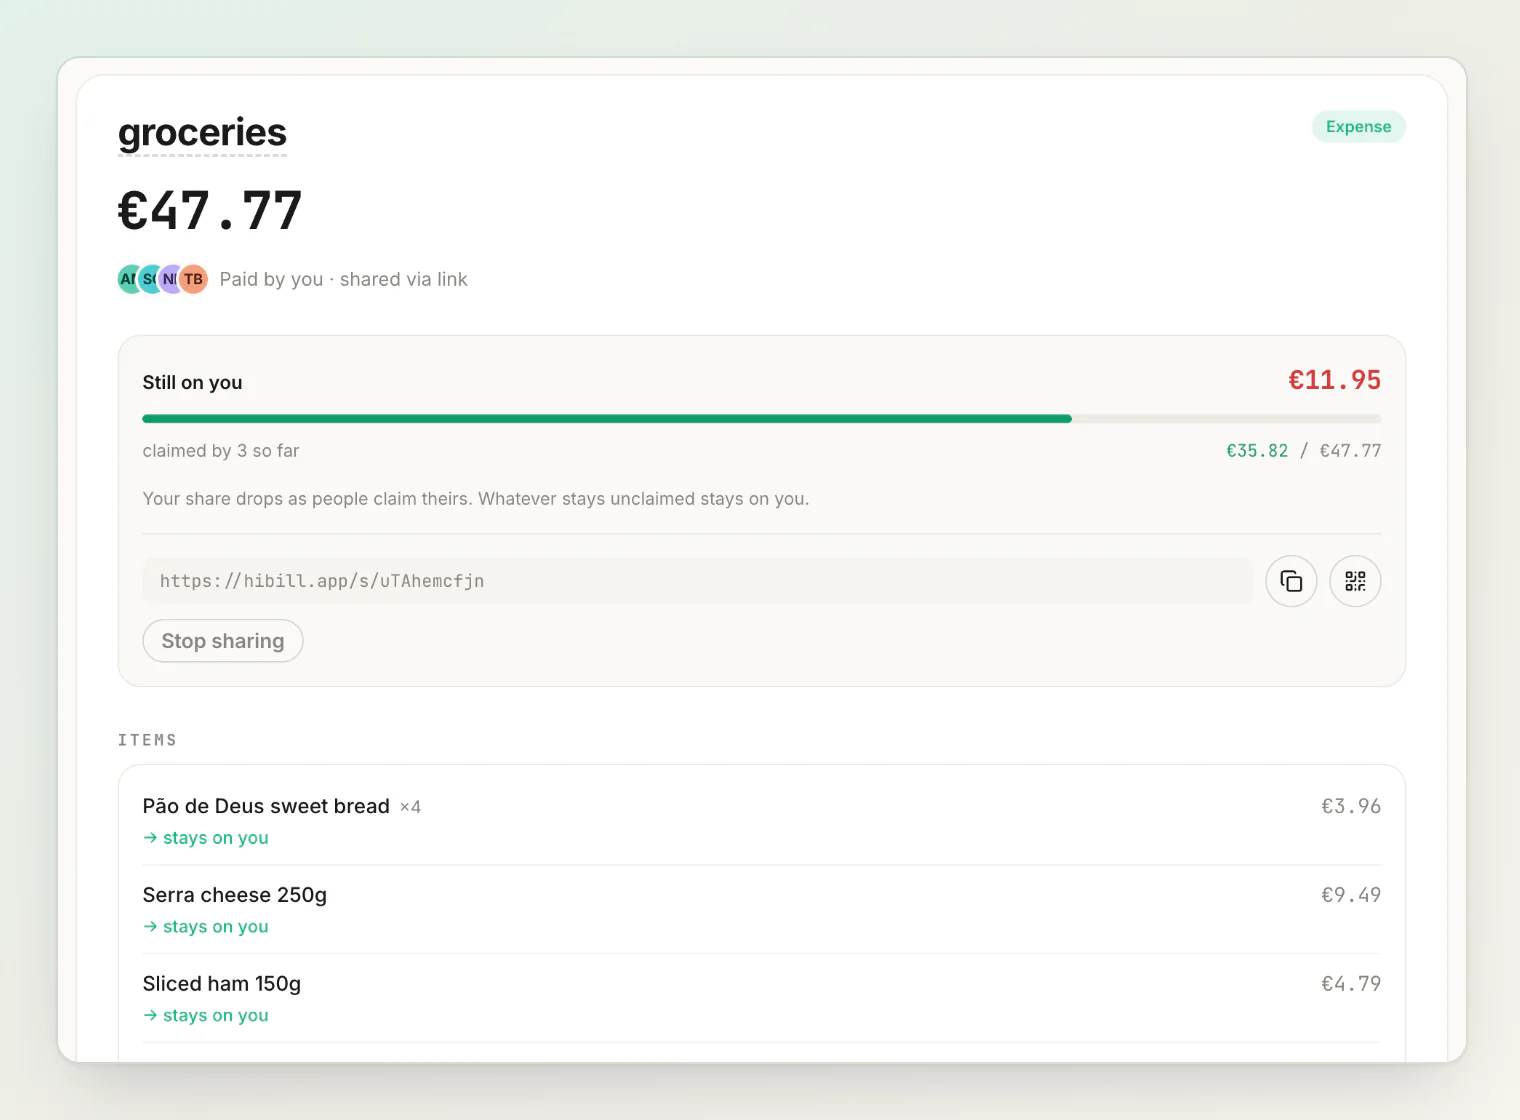Stop sharing this expense
The width and height of the screenshot is (1520, 1120).
[x=223, y=641]
